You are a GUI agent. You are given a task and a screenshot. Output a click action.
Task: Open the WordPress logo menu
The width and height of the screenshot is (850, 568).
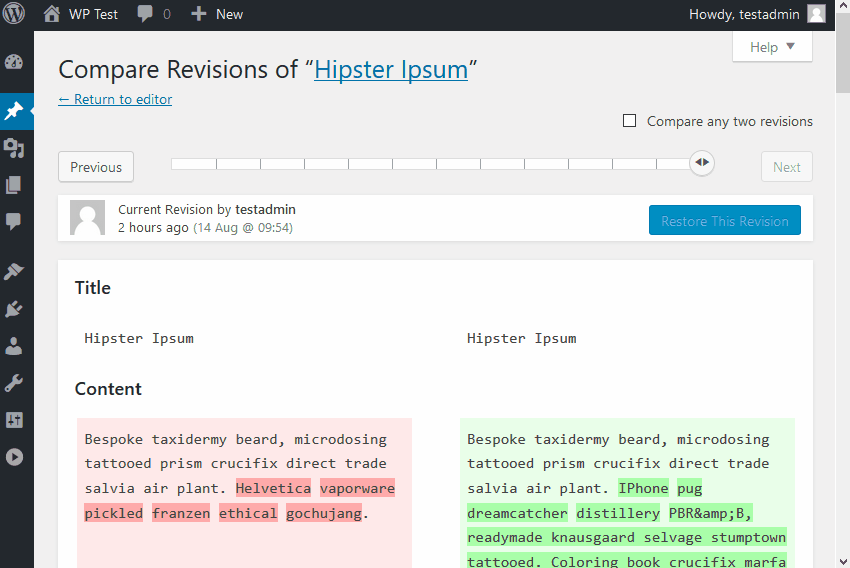16,14
